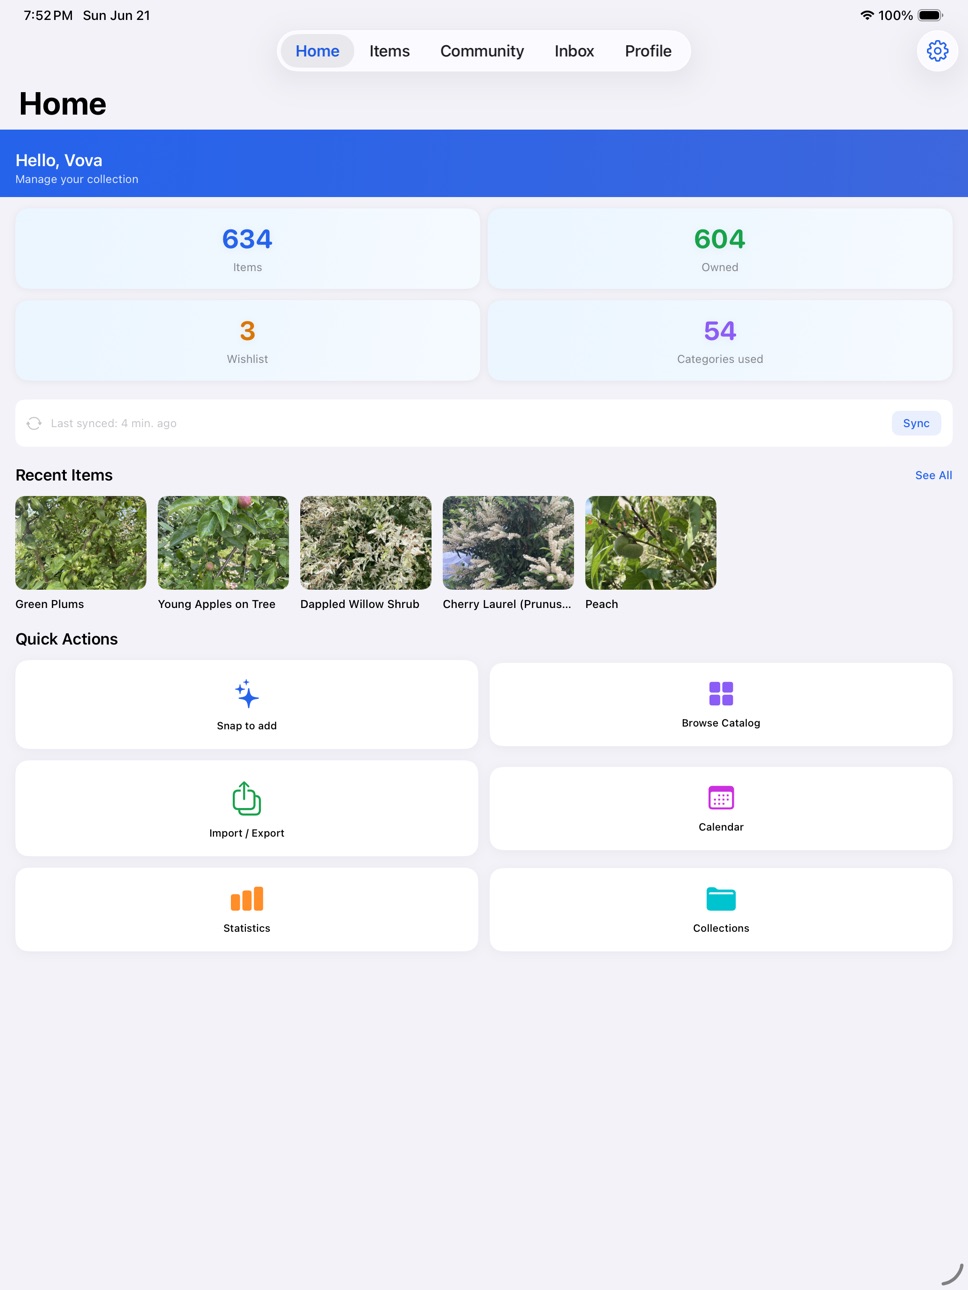Open the Inbox tab
Viewport: 968px width, 1290px height.
[x=574, y=51]
